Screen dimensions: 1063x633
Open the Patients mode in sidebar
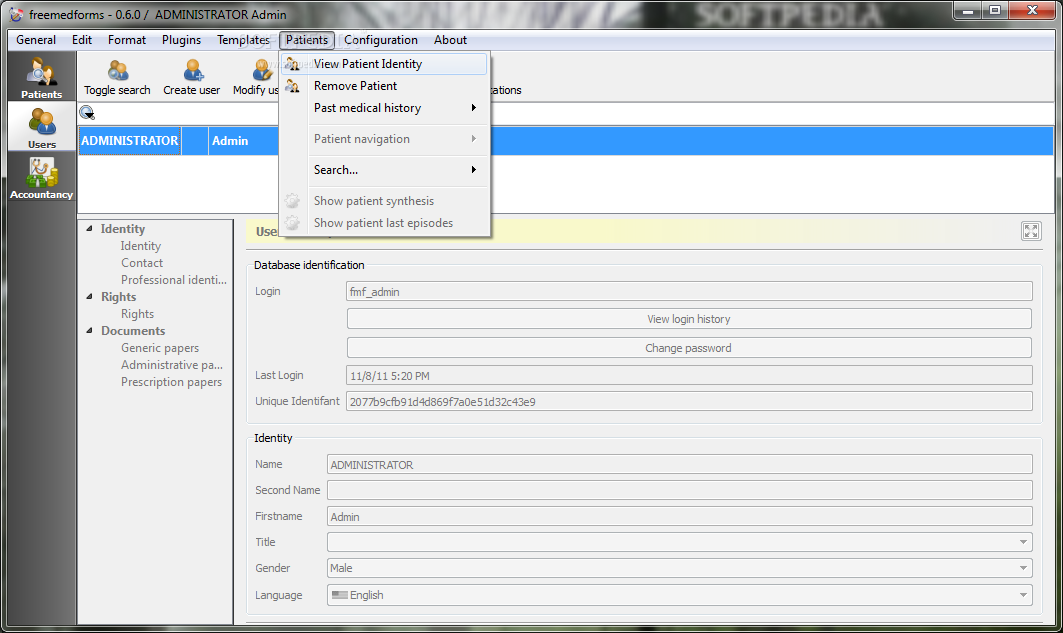[x=41, y=77]
